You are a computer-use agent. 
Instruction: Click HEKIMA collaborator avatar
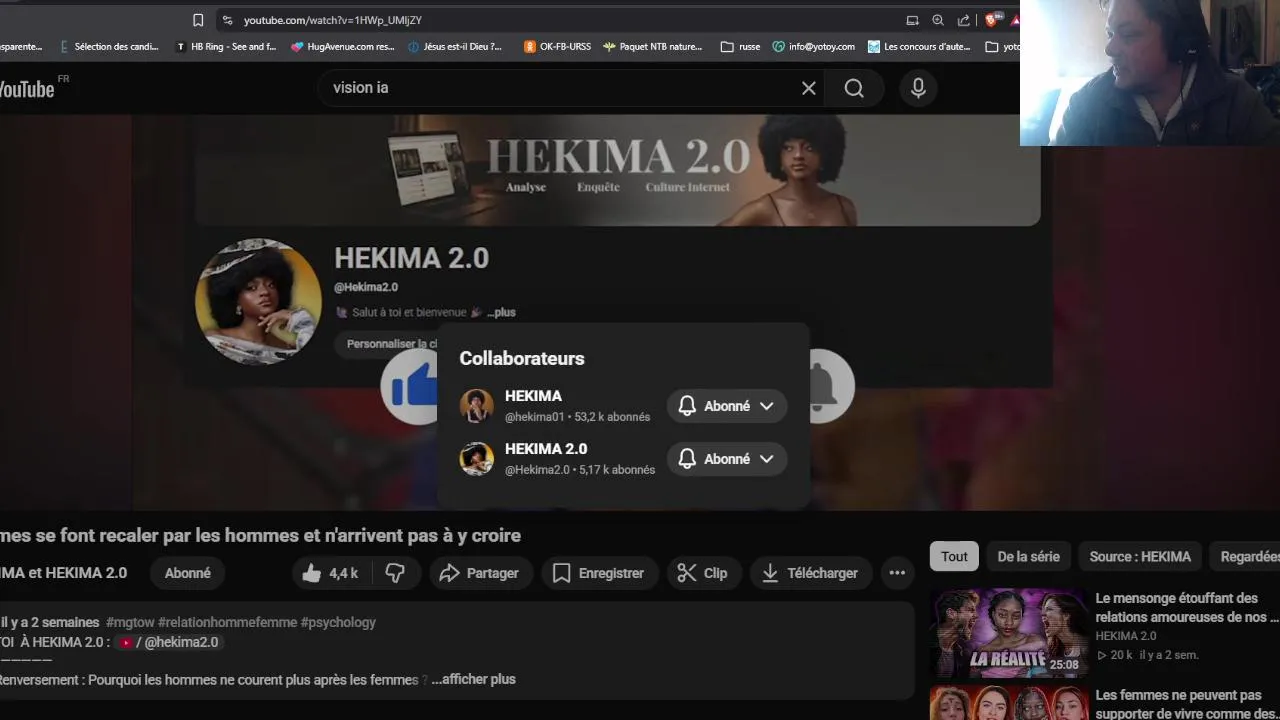(x=476, y=406)
